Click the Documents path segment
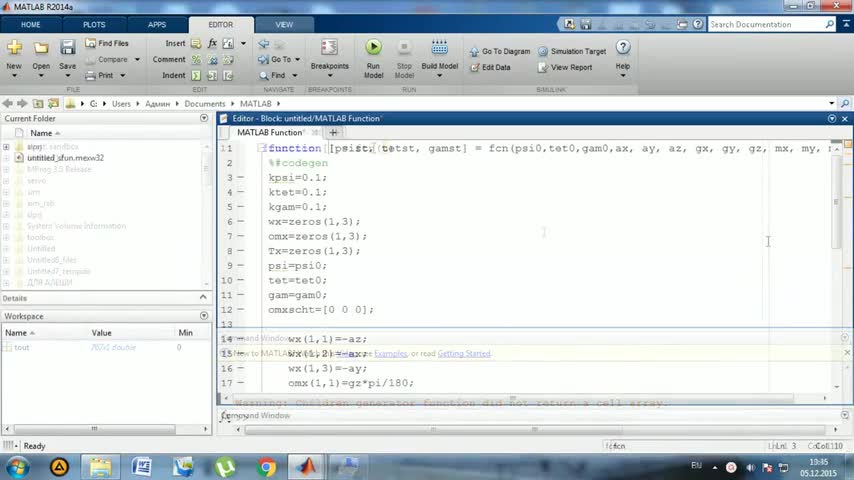Viewport: 854px width, 480px height. pos(205,104)
